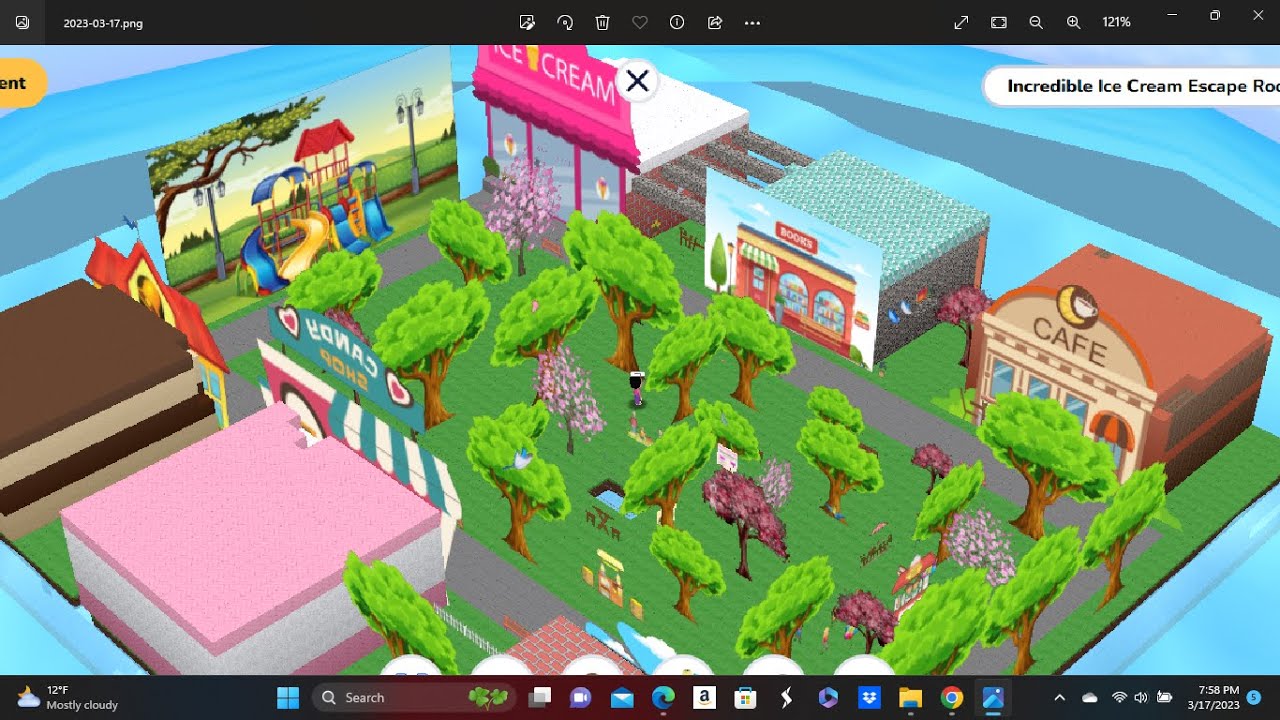Open the See more three-dots menu
The image size is (1280, 720).
click(753, 22)
